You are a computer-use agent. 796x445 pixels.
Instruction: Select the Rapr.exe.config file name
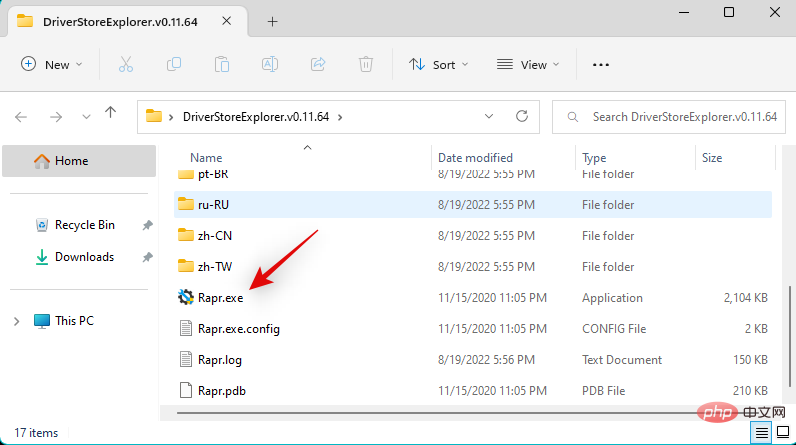point(239,329)
